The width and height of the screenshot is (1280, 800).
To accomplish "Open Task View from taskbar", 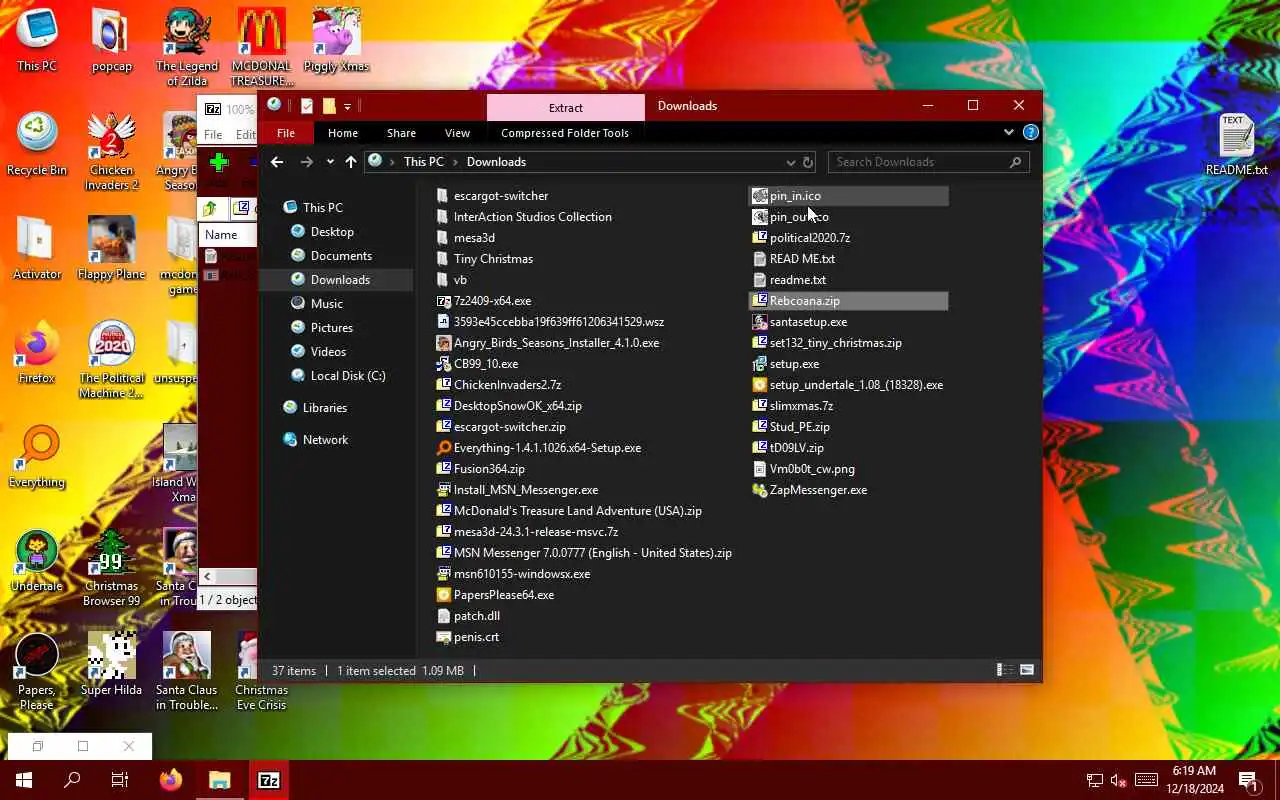I will [x=120, y=780].
